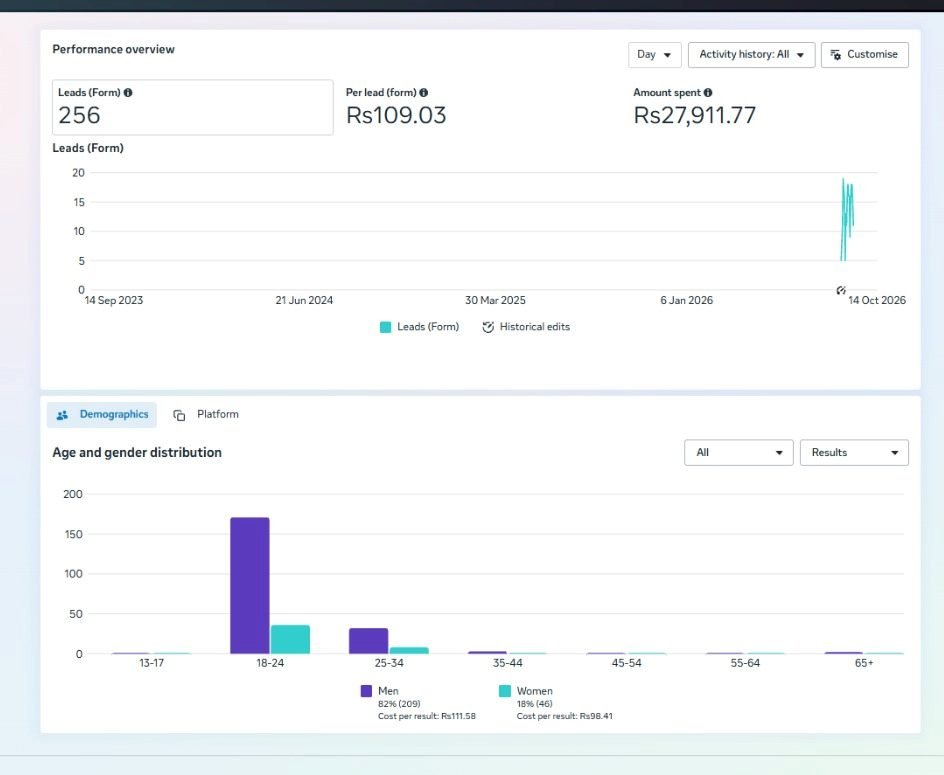Switch to the Platform tab

point(206,415)
